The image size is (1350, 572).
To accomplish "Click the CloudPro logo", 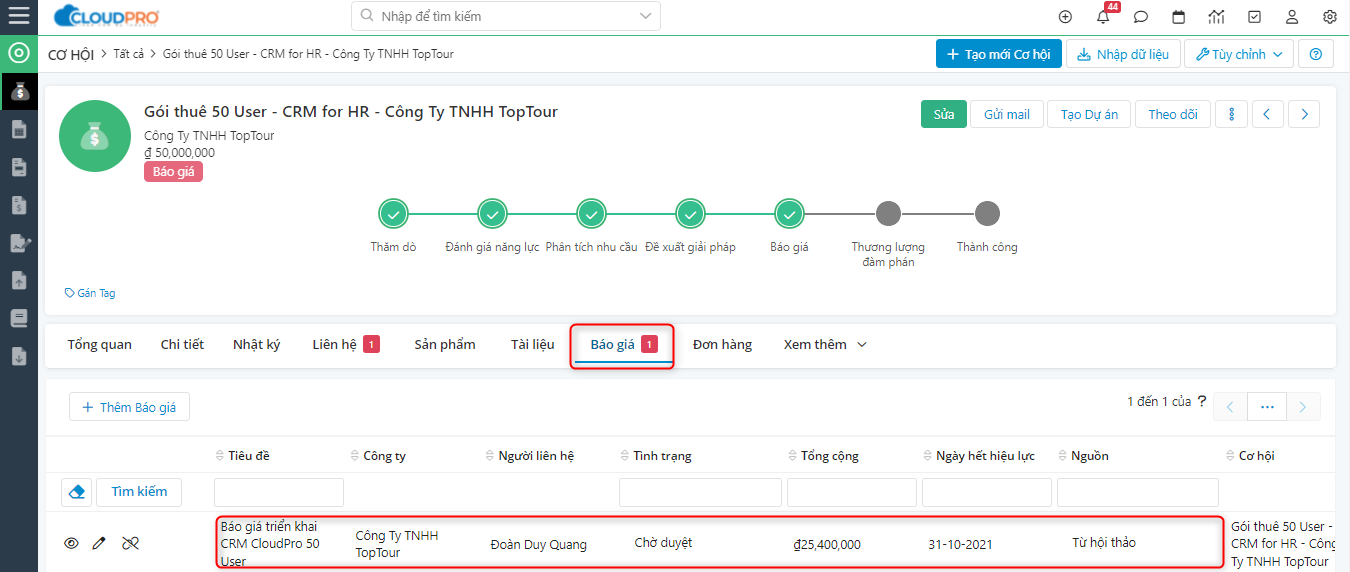I will 107,16.
